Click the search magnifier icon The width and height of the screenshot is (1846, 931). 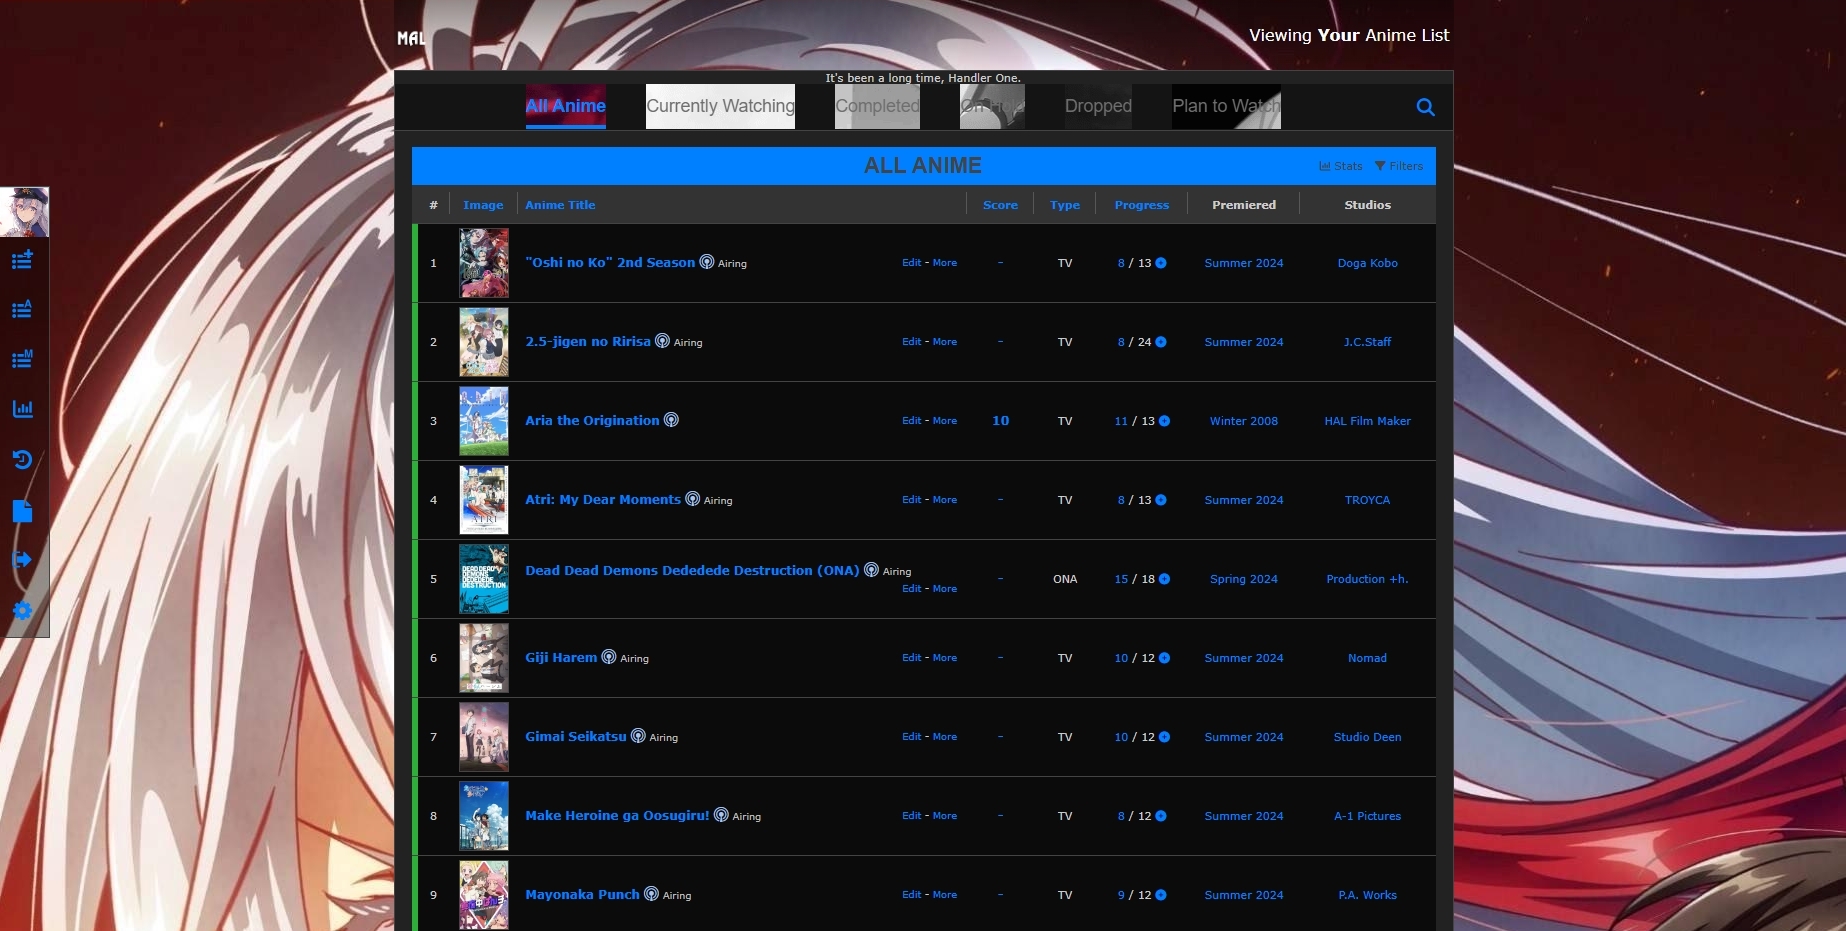point(1426,107)
